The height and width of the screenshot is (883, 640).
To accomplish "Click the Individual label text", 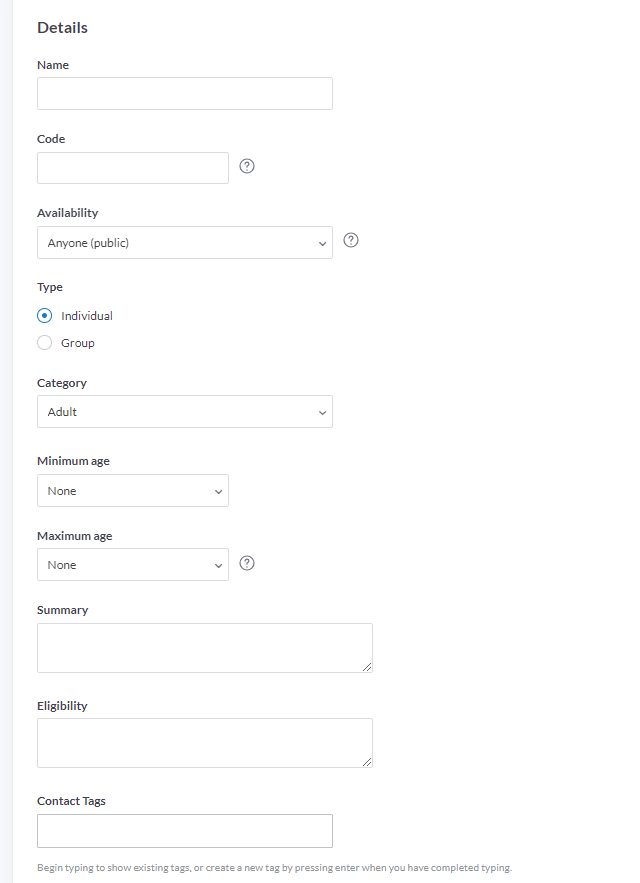I will pyautogui.click(x=87, y=316).
